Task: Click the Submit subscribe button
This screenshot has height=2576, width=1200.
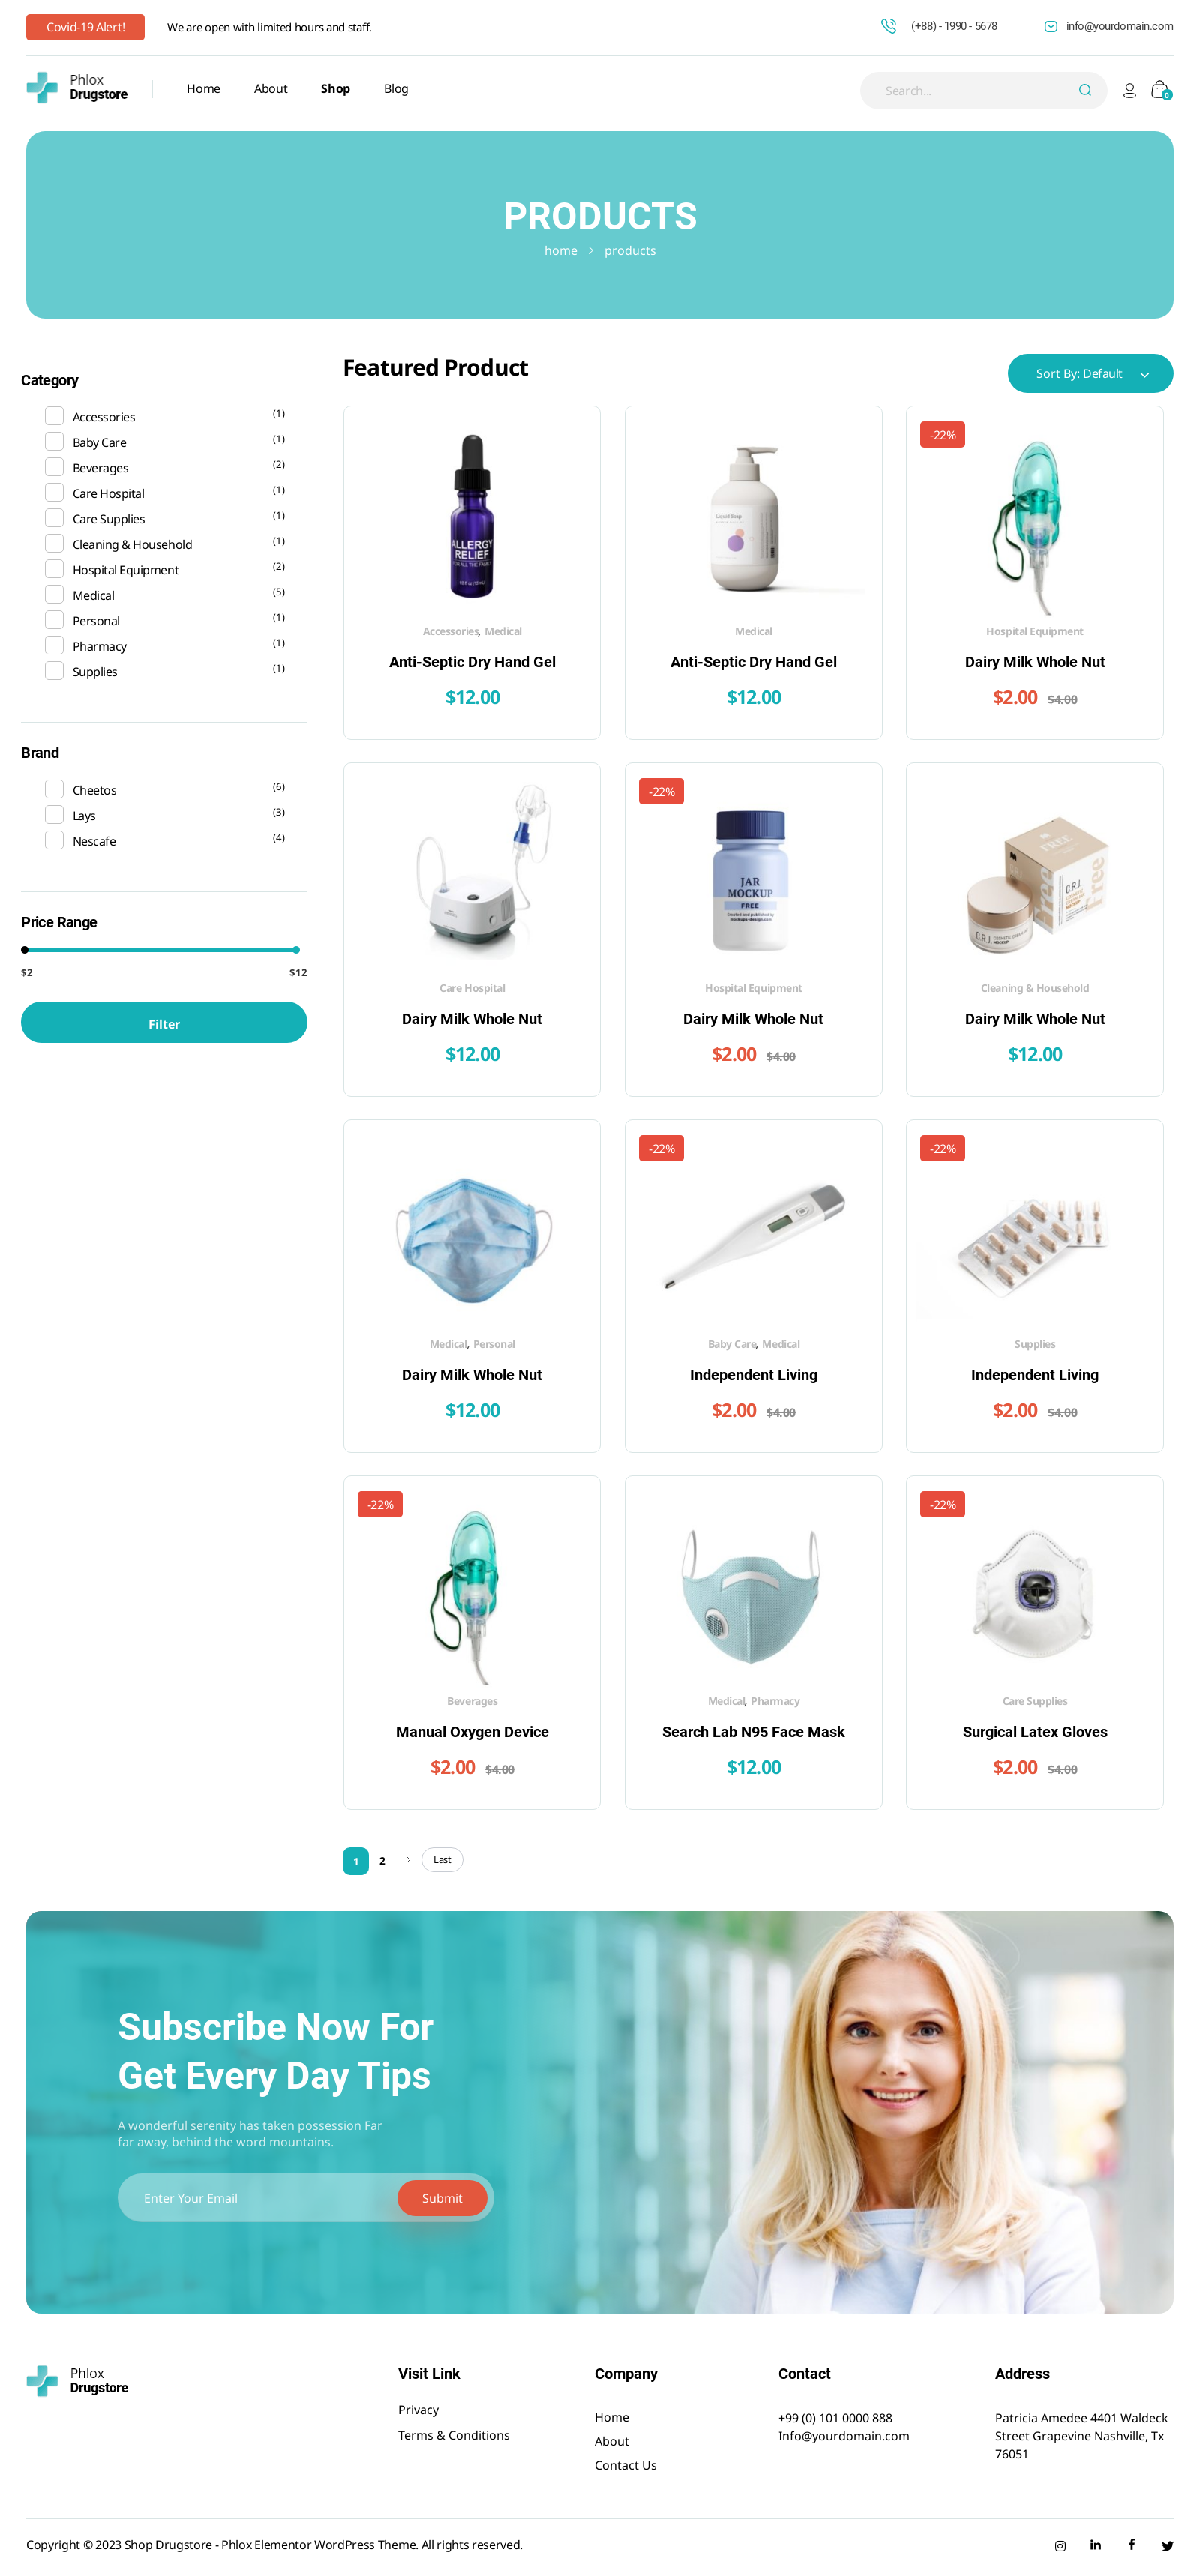Action: 442,2197
